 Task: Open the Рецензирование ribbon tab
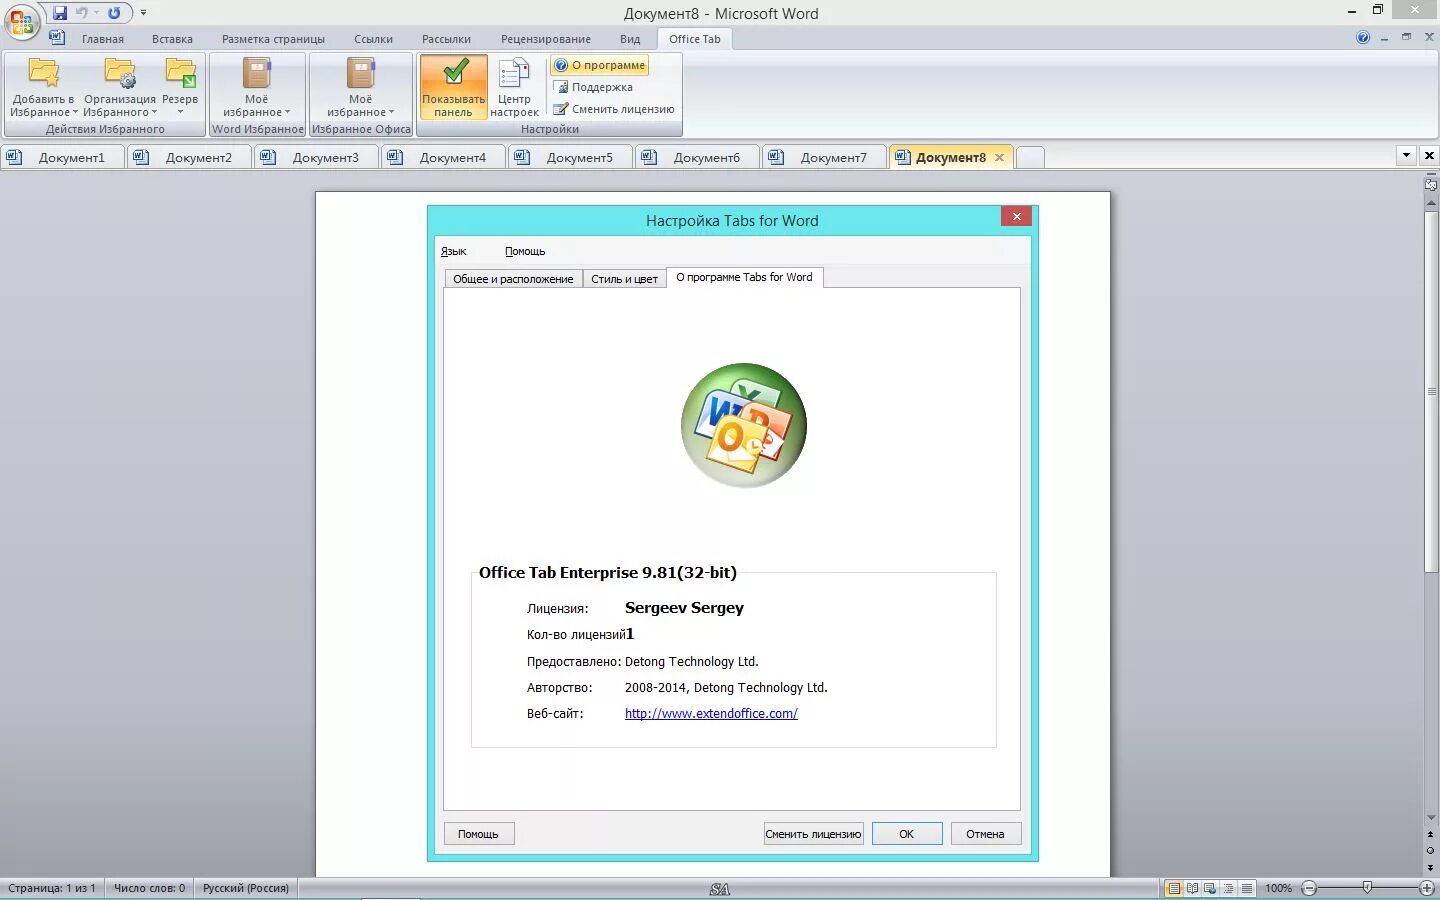[x=546, y=39]
